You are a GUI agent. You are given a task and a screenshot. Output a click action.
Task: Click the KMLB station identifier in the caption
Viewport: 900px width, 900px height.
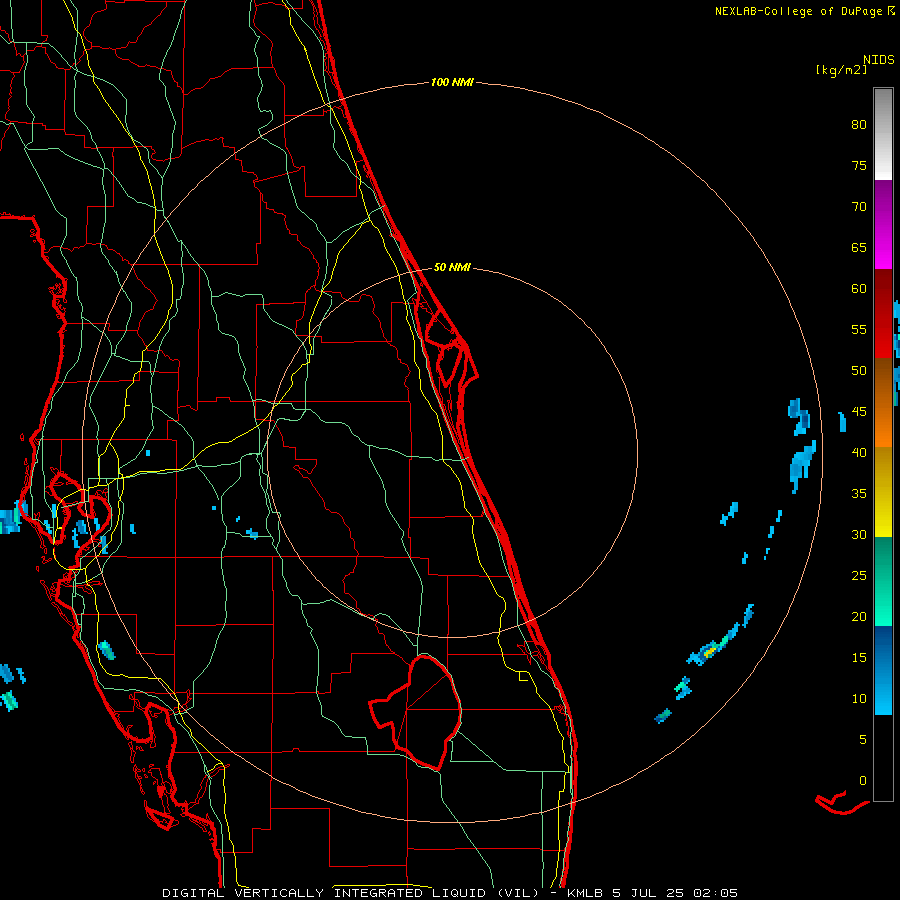(587, 893)
